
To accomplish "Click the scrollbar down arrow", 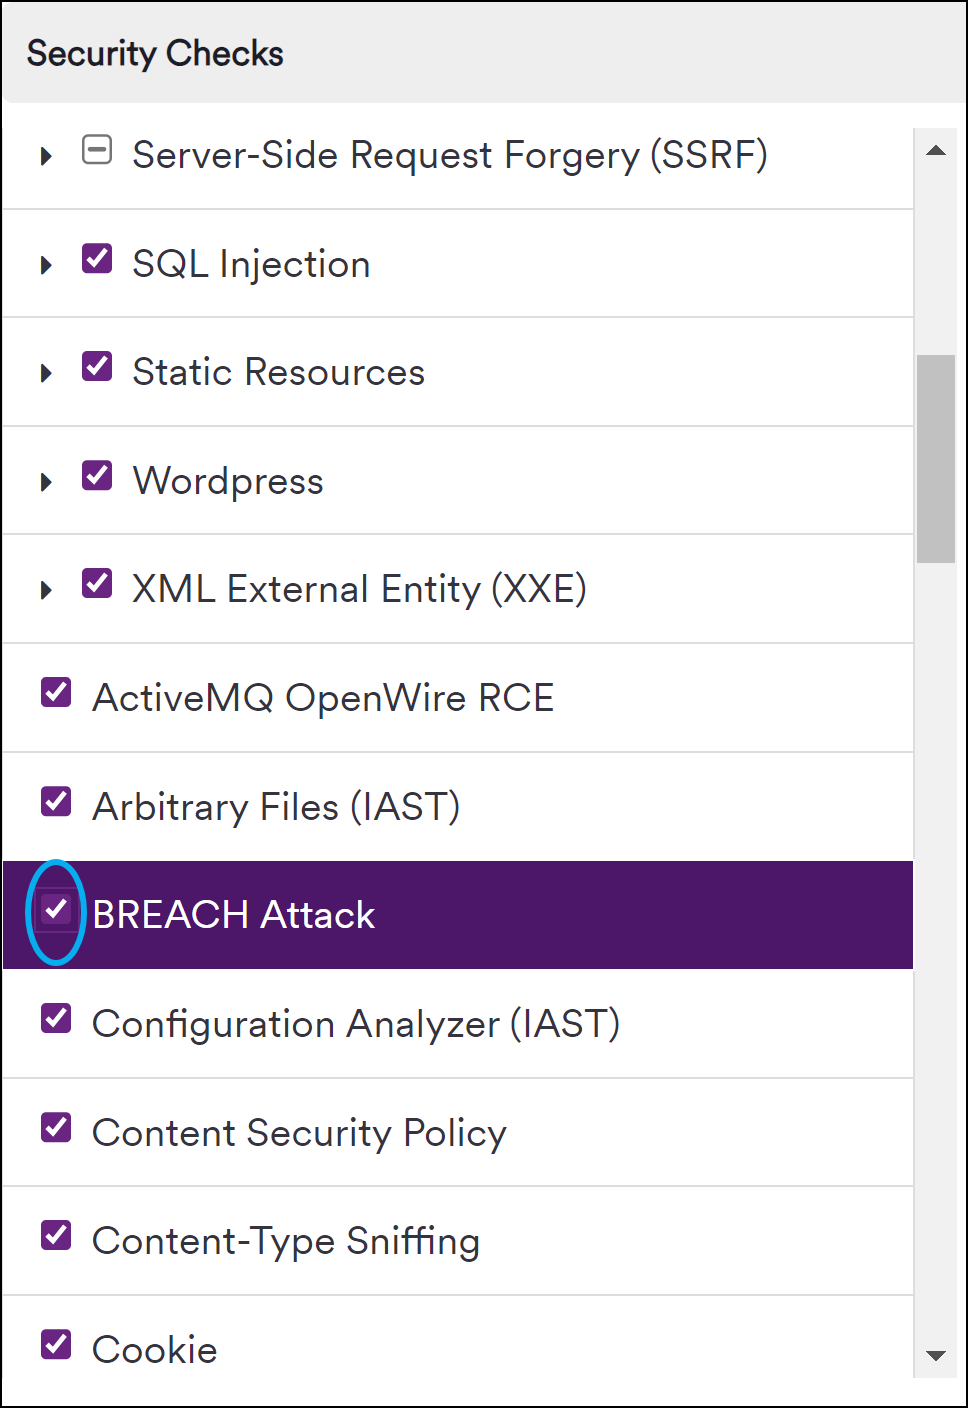I will [936, 1356].
